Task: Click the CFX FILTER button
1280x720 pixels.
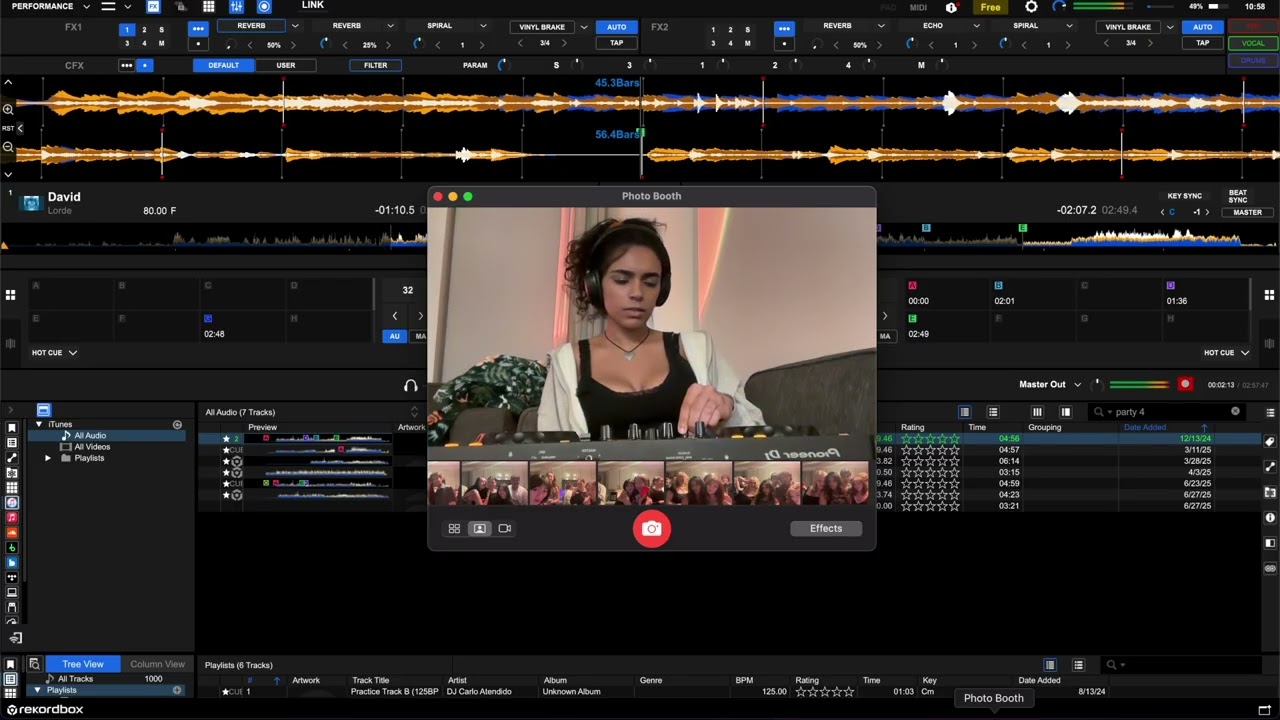Action: coord(376,65)
